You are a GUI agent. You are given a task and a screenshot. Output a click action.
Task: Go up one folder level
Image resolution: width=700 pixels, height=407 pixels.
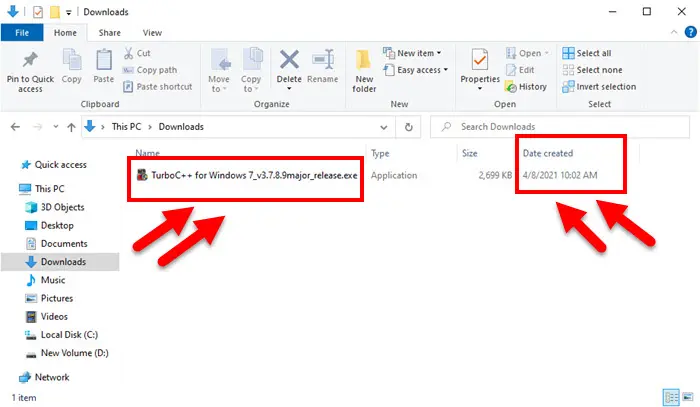[x=71, y=127]
